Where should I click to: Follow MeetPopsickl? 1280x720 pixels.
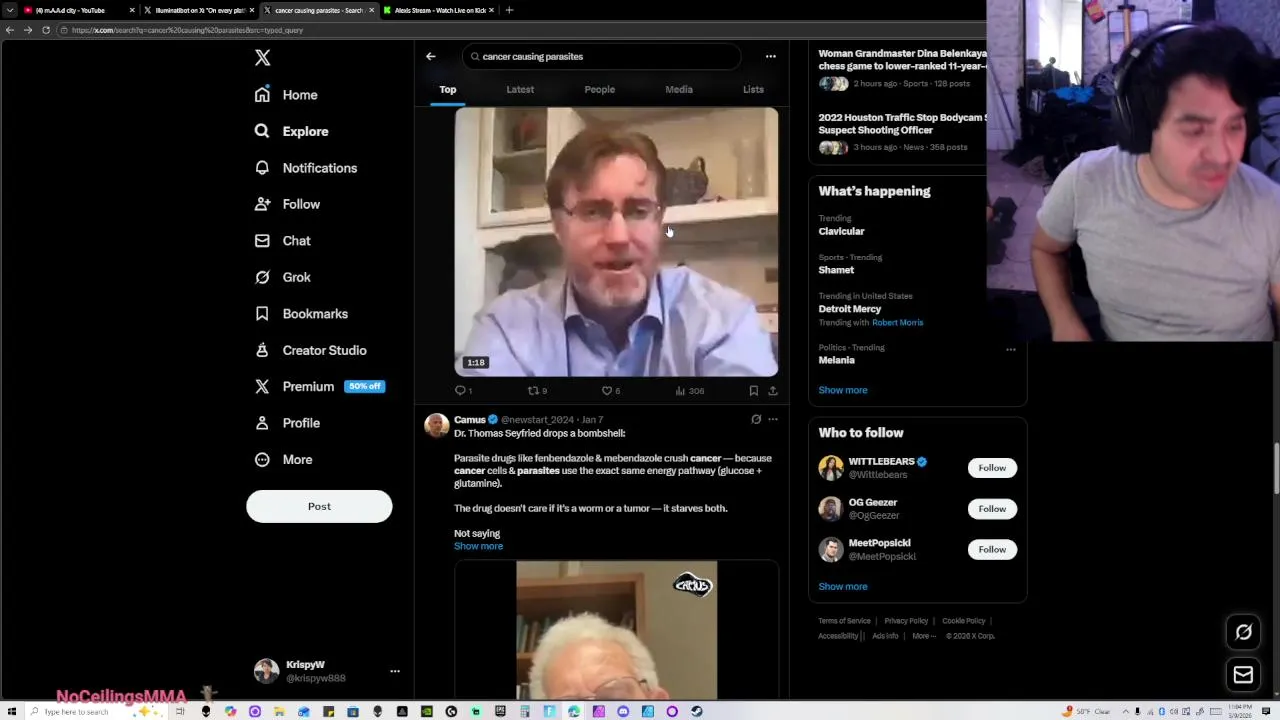[992, 549]
